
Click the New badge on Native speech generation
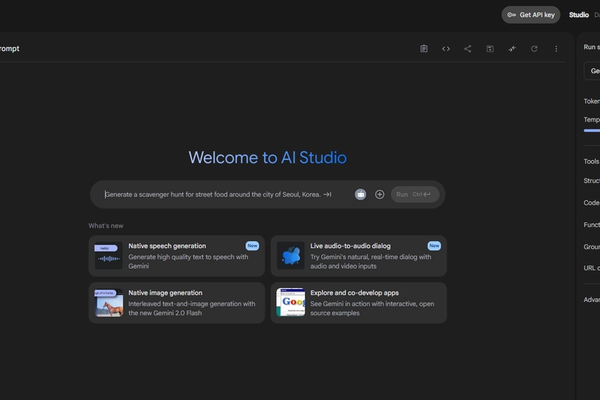click(252, 246)
